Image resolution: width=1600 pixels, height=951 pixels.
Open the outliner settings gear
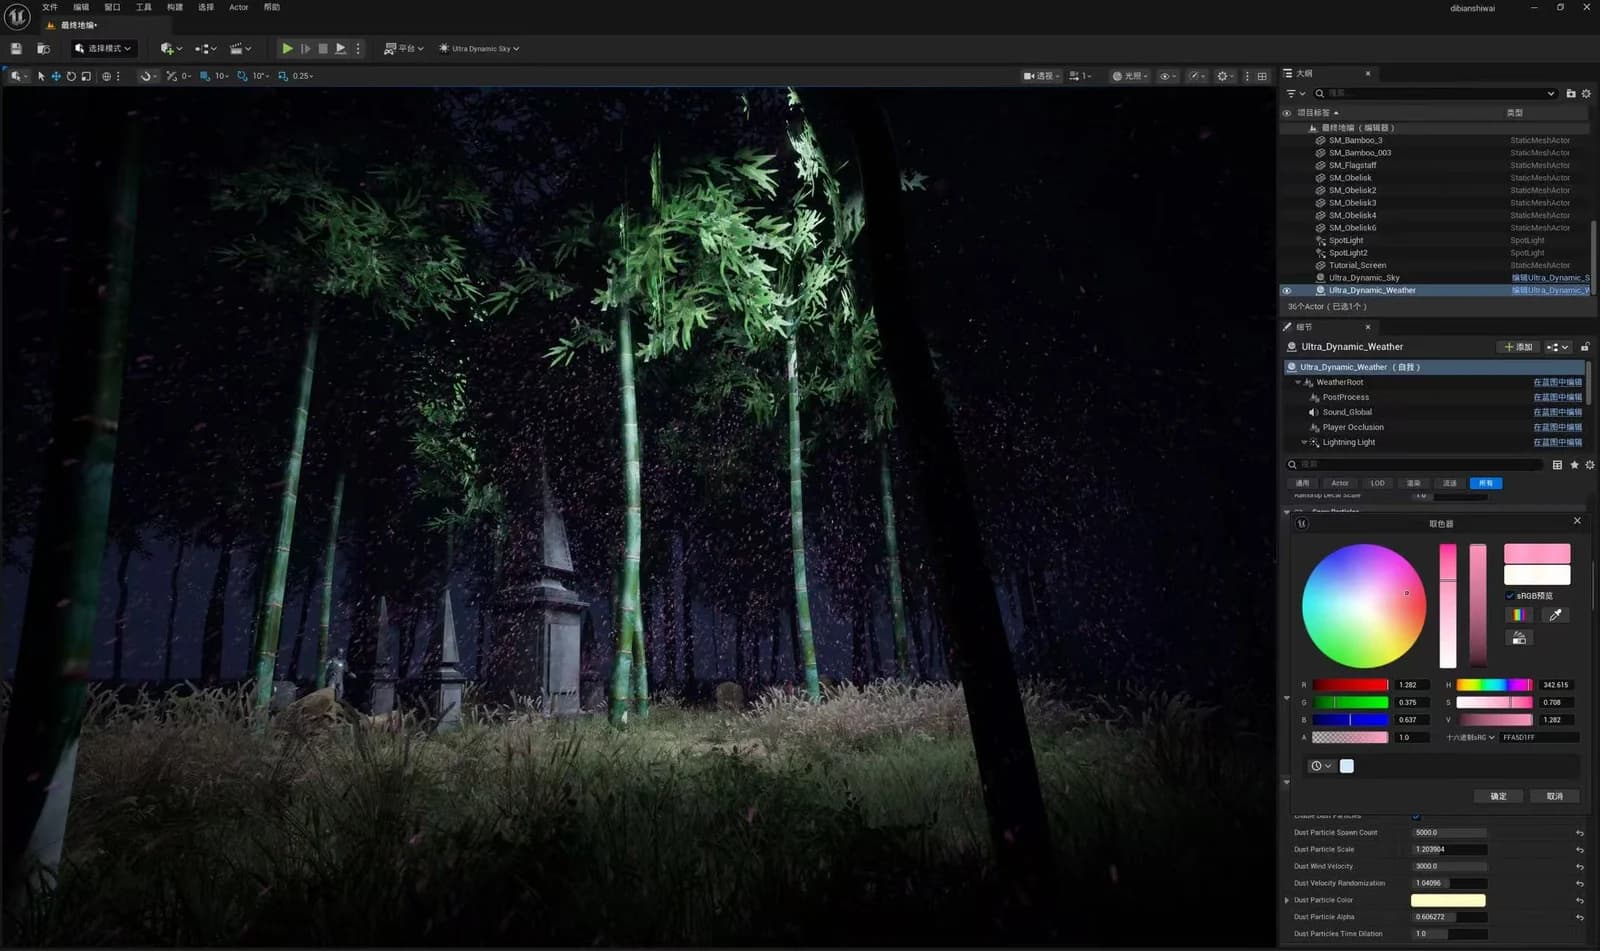tap(1586, 93)
